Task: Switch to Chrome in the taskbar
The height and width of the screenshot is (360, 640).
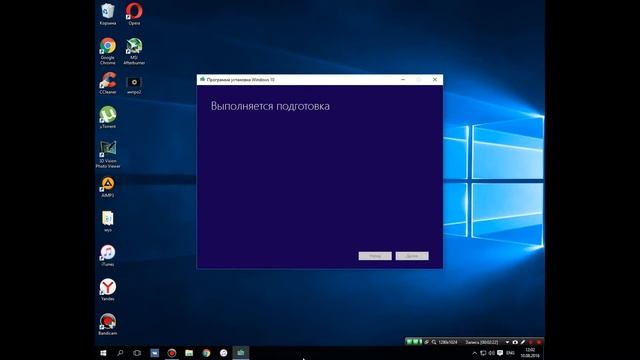Action: [x=206, y=353]
